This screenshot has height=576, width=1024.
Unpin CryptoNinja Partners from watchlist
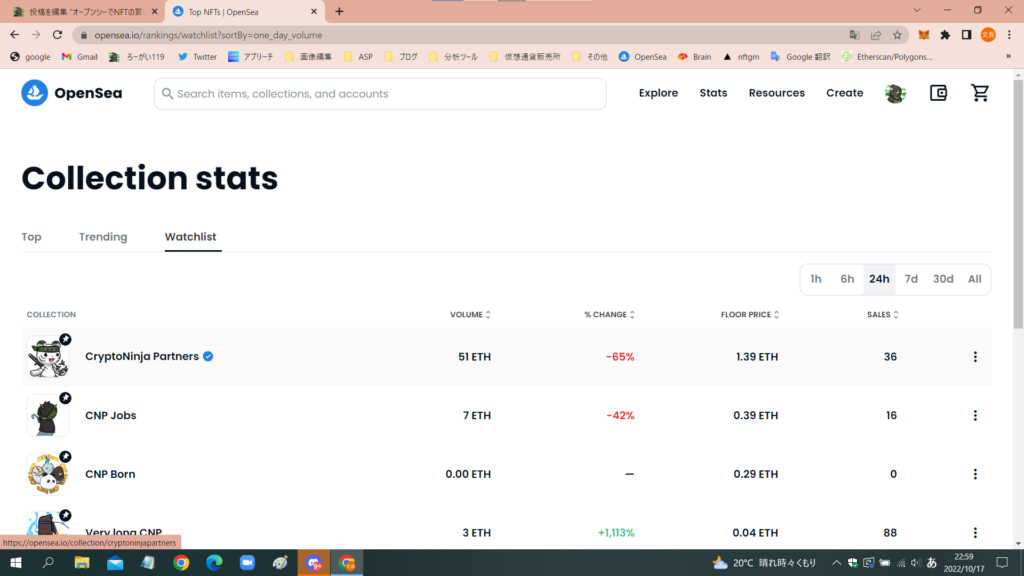pos(65,340)
